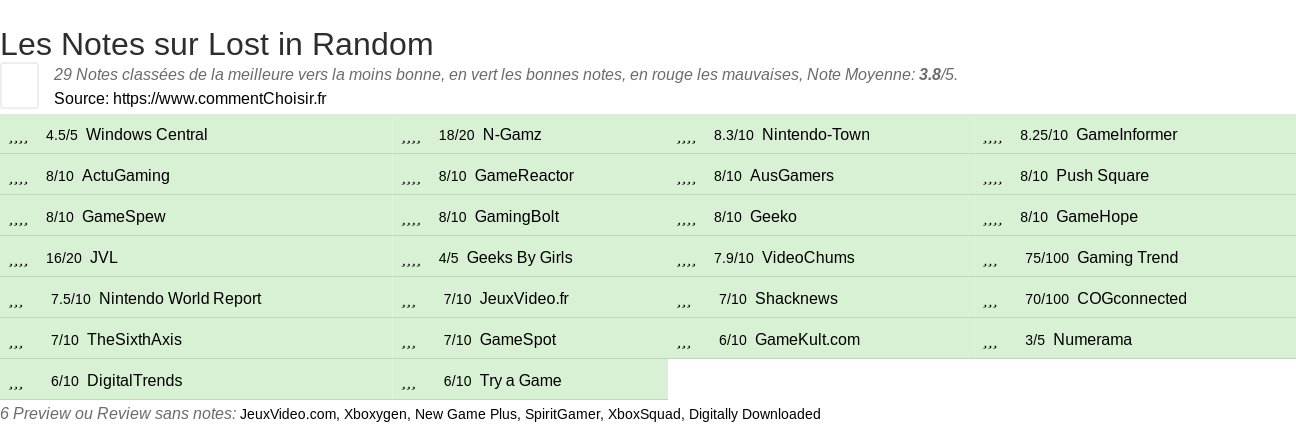Open the Digitally Downloaded review link
The image size is (1296, 425).
pyautogui.click(x=755, y=414)
